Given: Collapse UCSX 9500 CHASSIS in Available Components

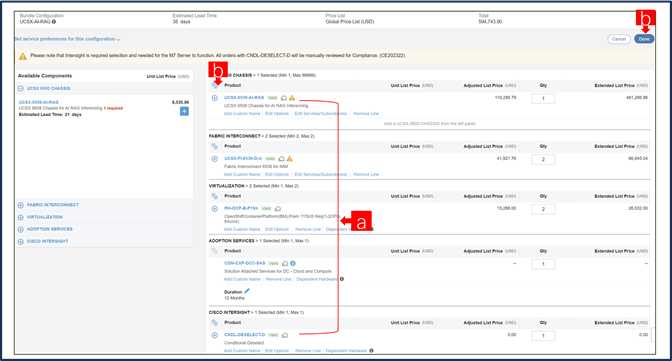Looking at the screenshot, I should point(20,88).
